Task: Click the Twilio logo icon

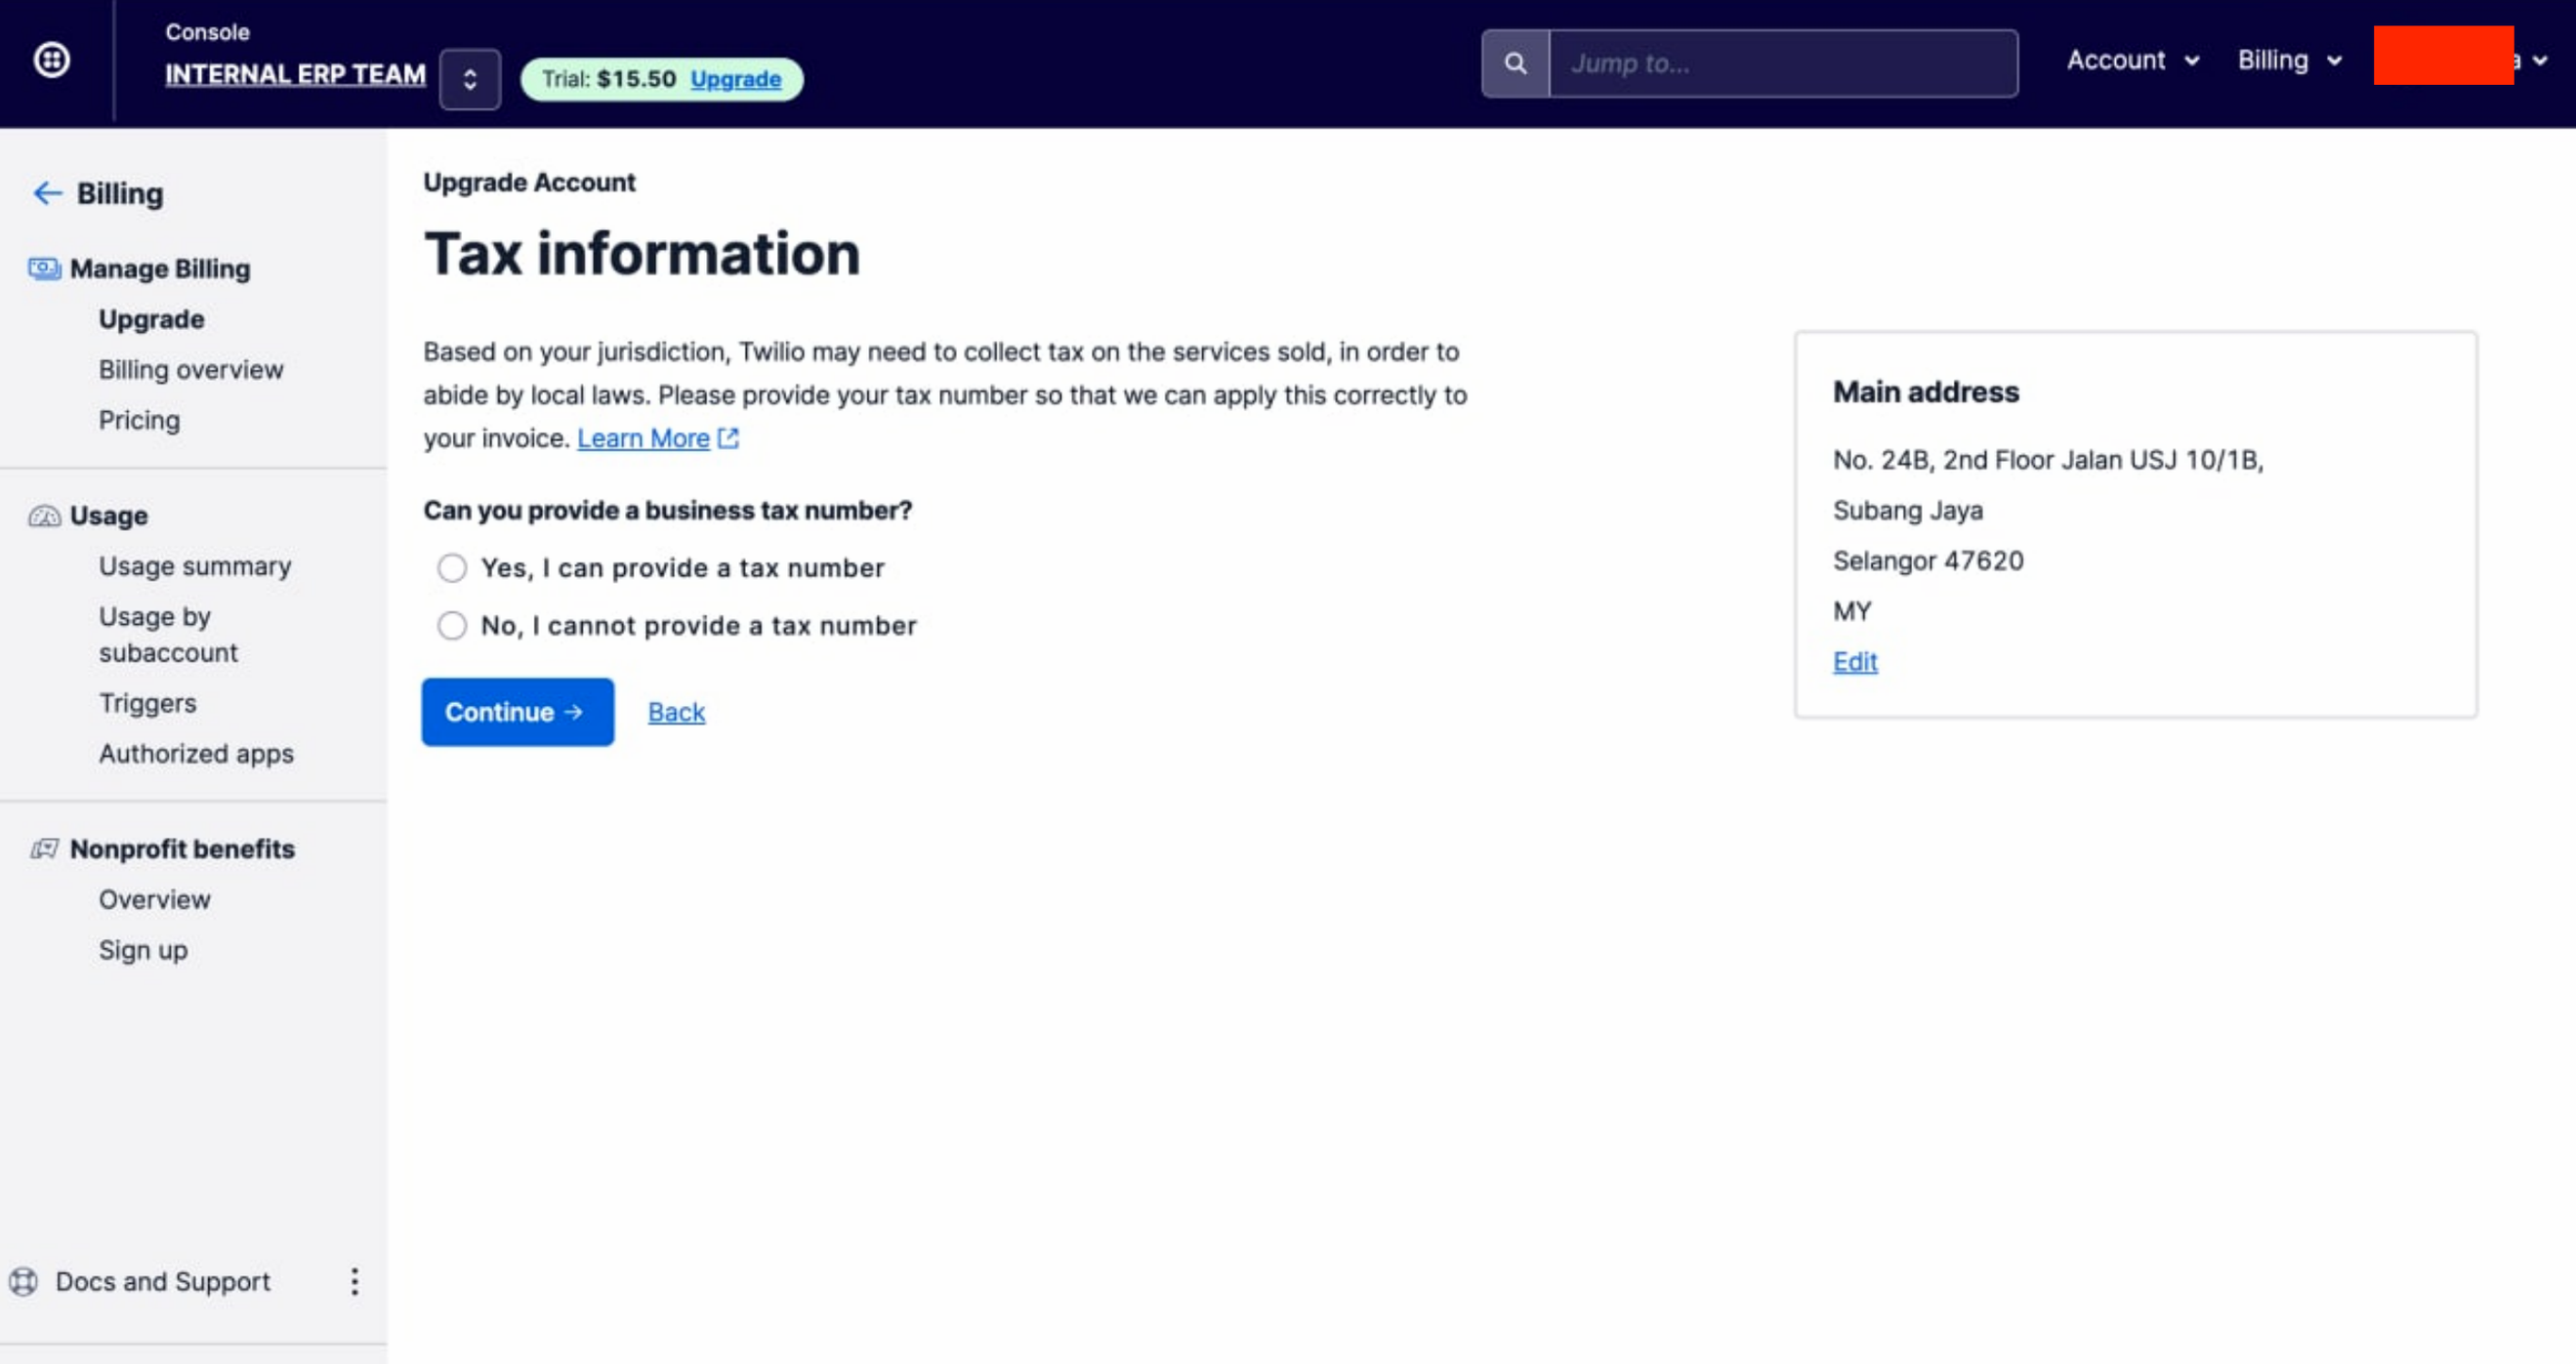Action: coord(51,60)
